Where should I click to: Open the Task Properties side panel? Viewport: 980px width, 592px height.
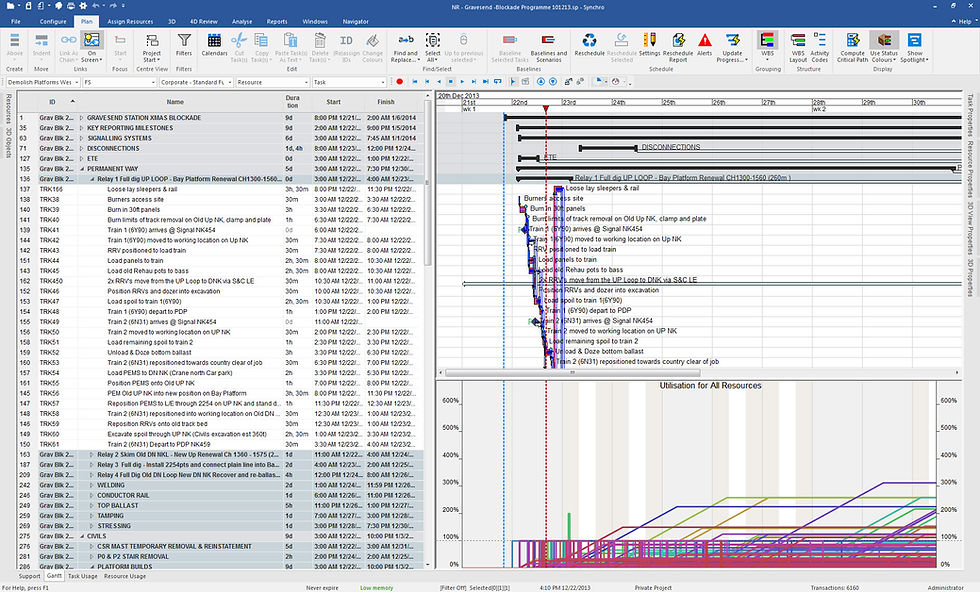(970, 116)
